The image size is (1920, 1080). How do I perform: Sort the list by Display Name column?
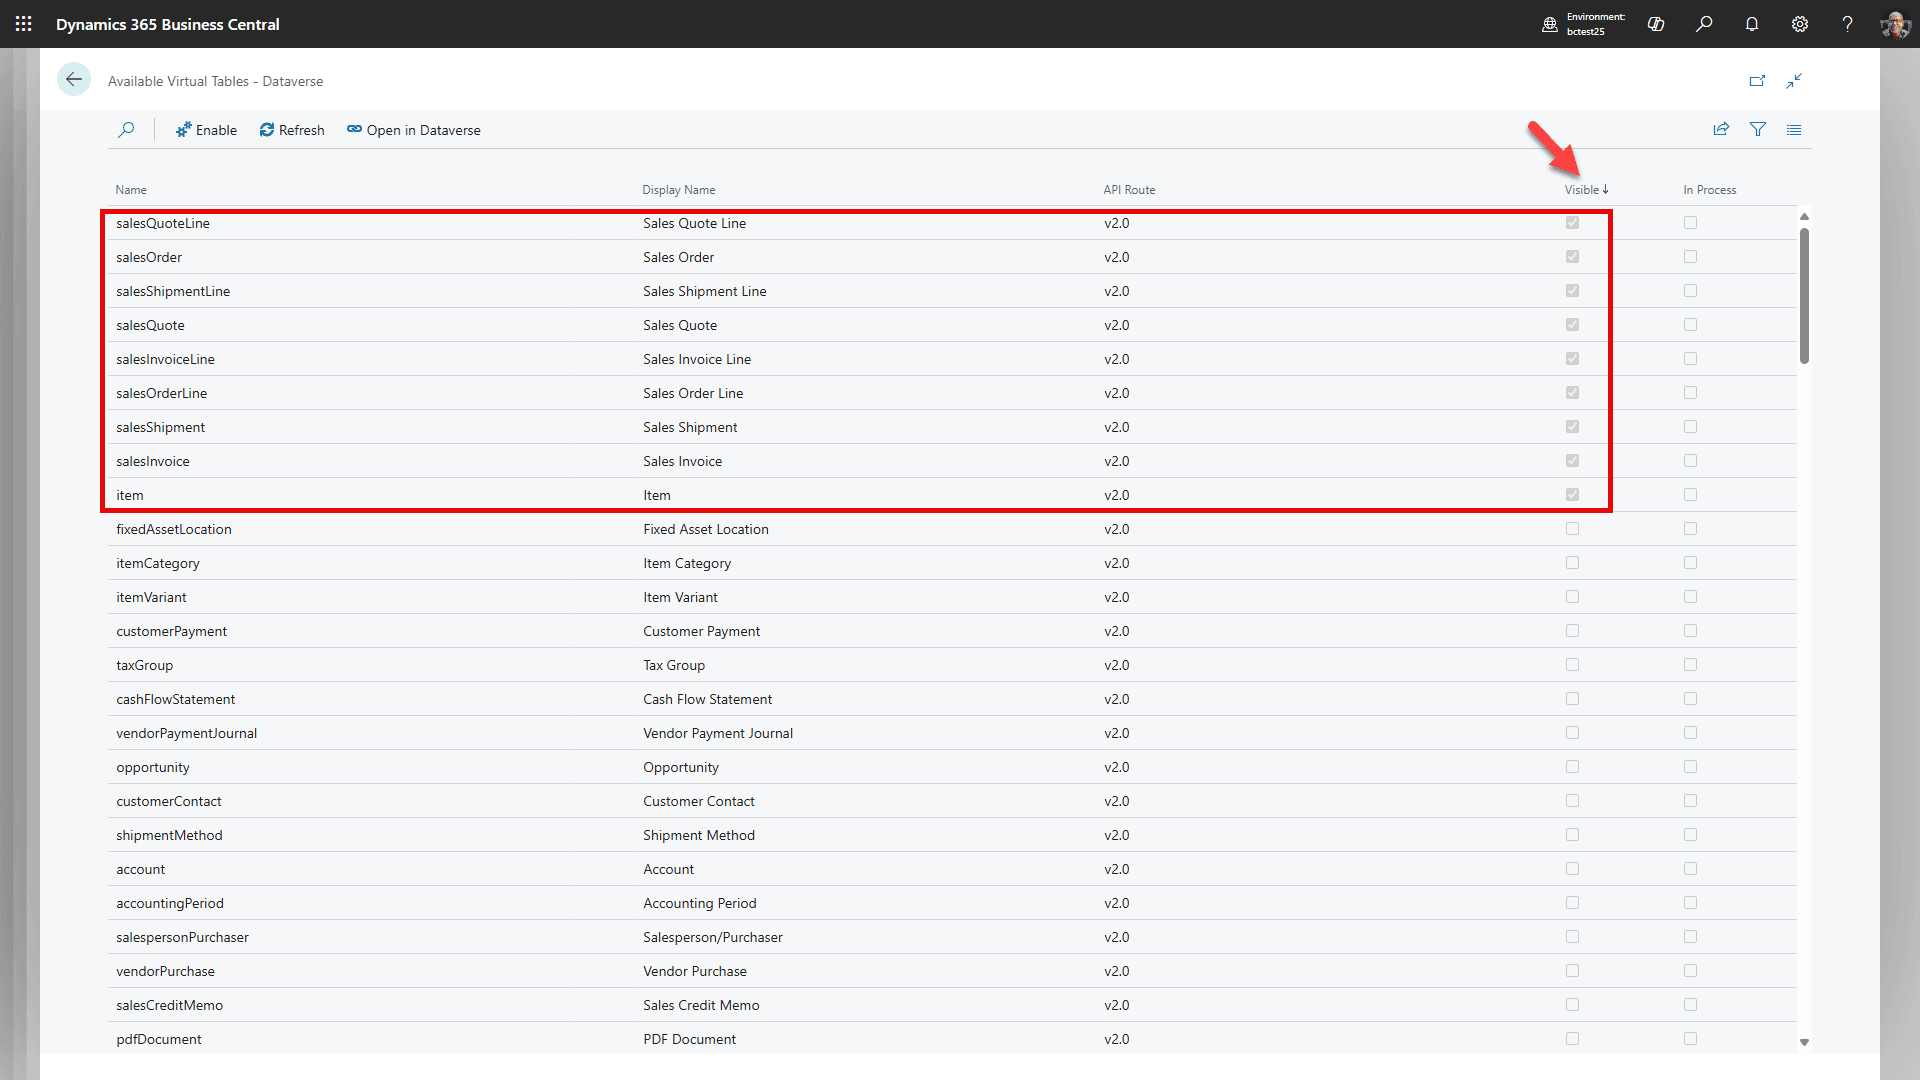678,189
